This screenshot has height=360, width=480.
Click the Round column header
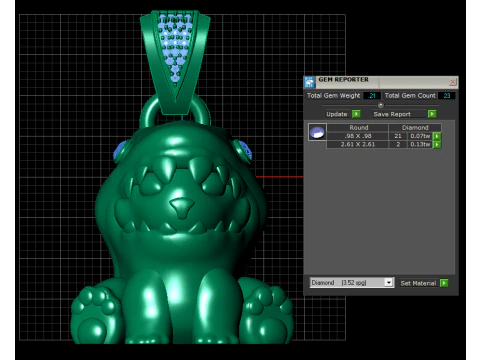358,128
